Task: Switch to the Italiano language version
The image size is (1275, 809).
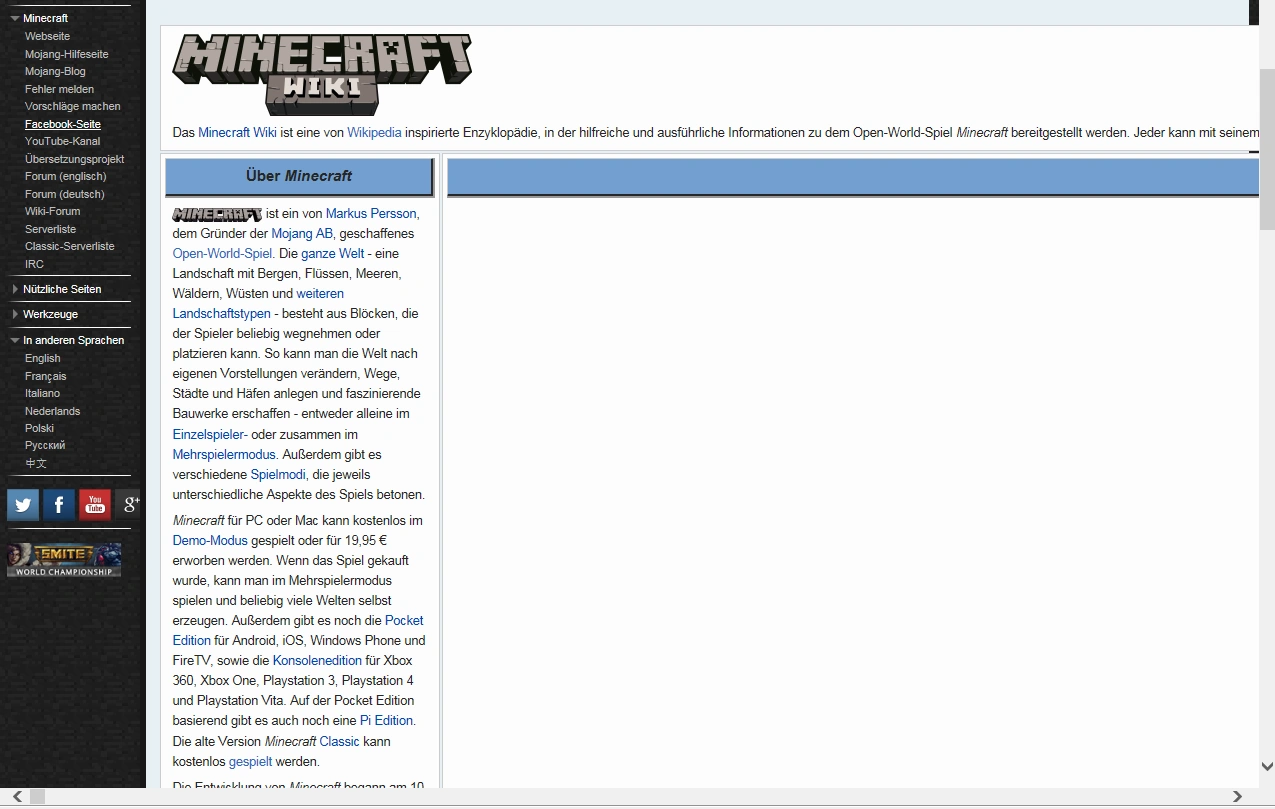Action: click(x=43, y=393)
